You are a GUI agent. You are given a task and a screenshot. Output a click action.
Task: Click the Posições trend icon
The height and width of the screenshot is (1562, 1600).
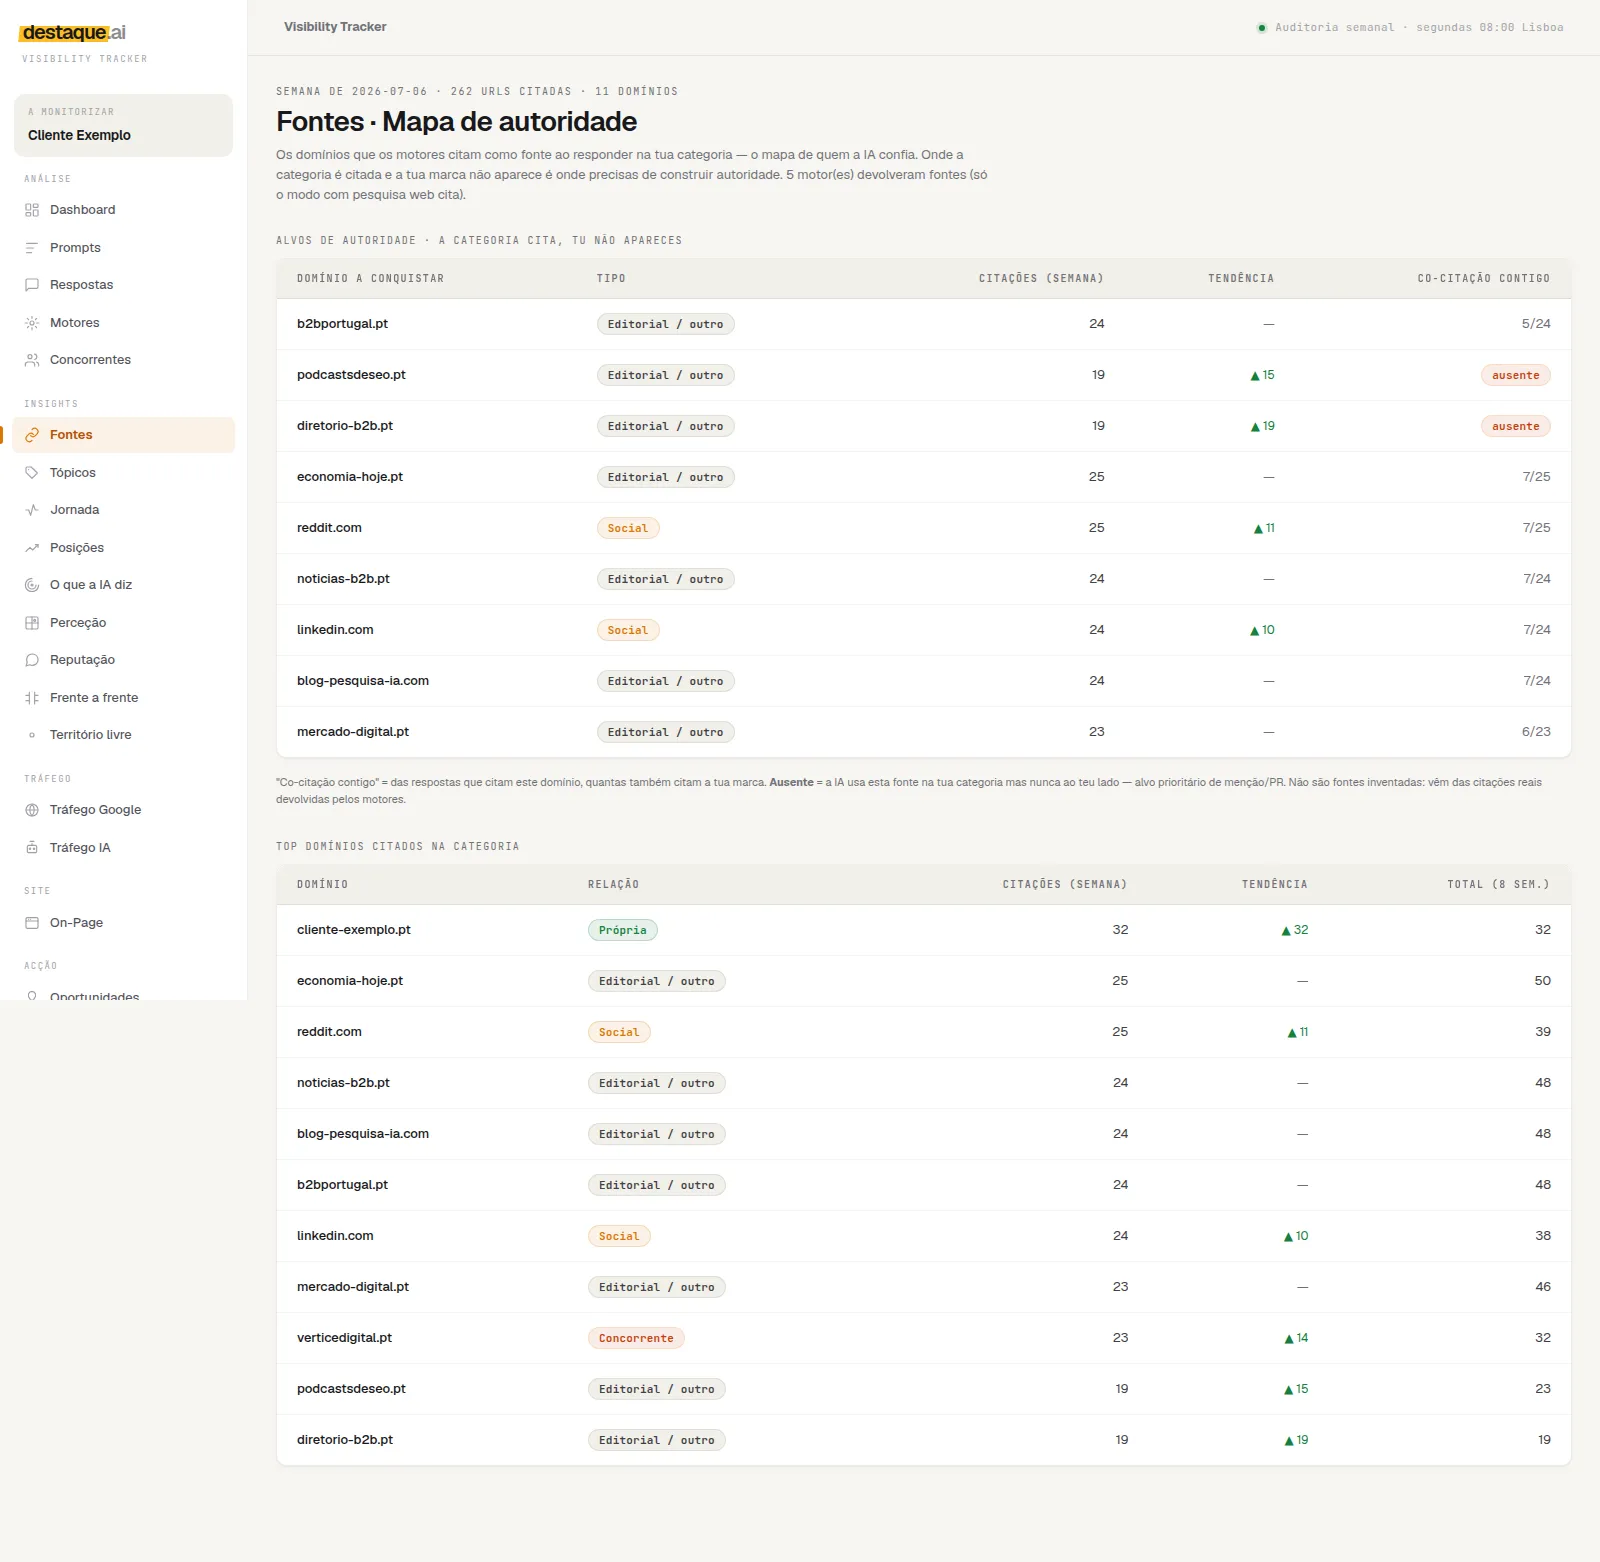[x=32, y=548]
